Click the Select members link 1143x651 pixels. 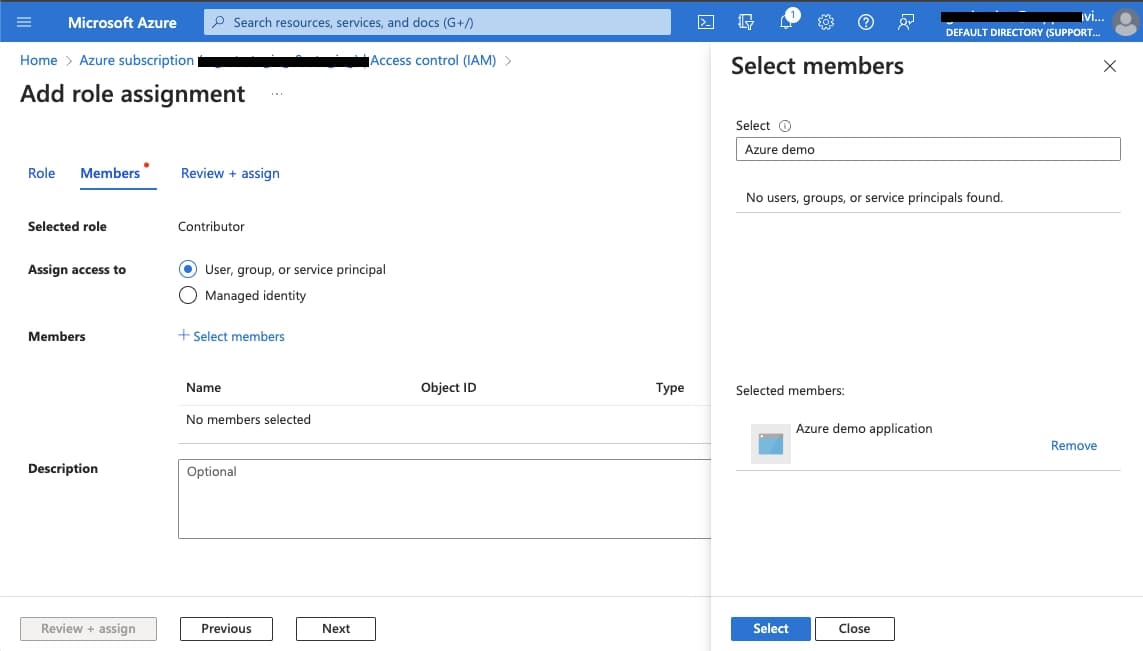[232, 336]
